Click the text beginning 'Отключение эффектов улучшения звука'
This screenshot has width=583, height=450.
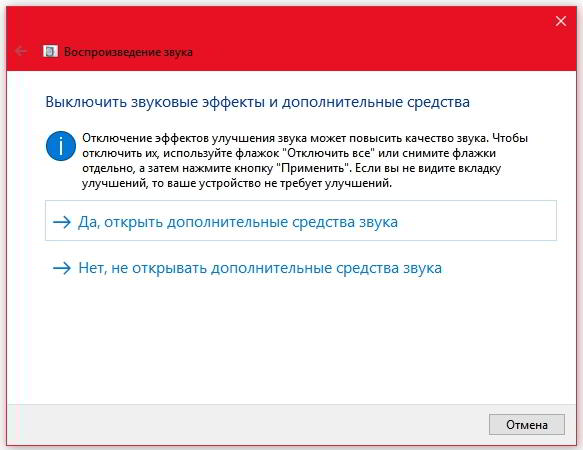(x=305, y=160)
